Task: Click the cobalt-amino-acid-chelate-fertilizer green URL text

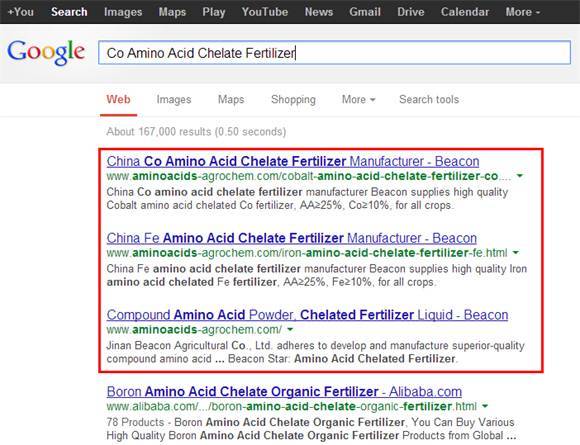Action: pyautogui.click(x=309, y=176)
